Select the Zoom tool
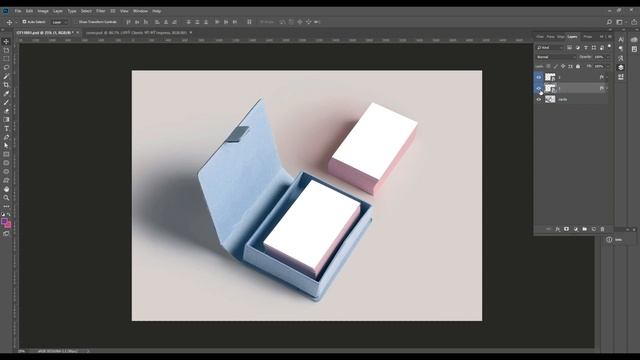 pos(6,198)
